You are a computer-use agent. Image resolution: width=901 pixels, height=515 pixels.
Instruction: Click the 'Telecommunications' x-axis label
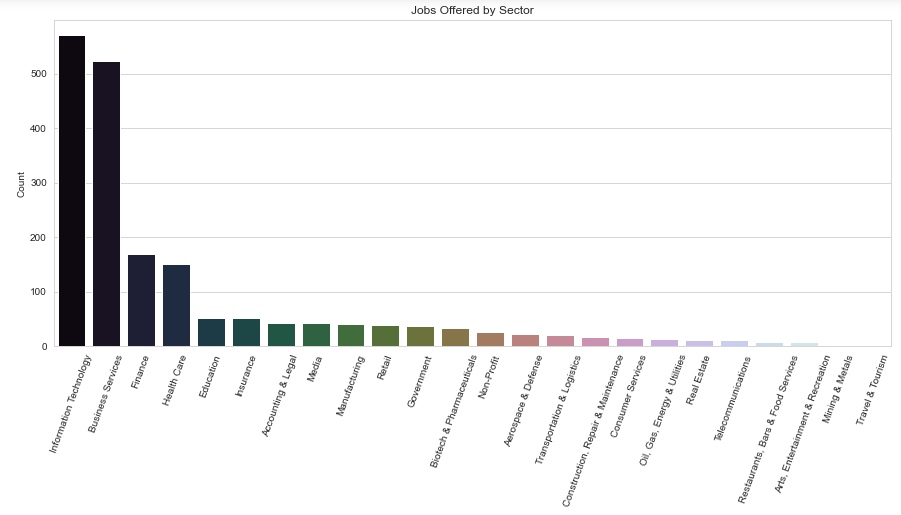[728, 398]
